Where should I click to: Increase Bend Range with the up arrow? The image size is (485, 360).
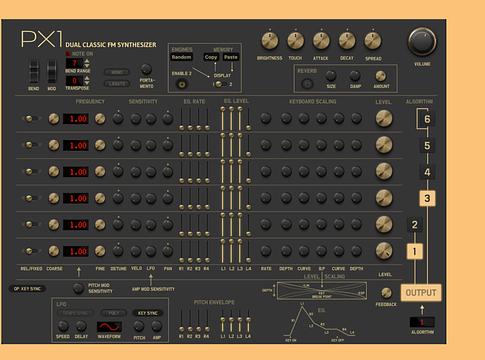(87, 61)
